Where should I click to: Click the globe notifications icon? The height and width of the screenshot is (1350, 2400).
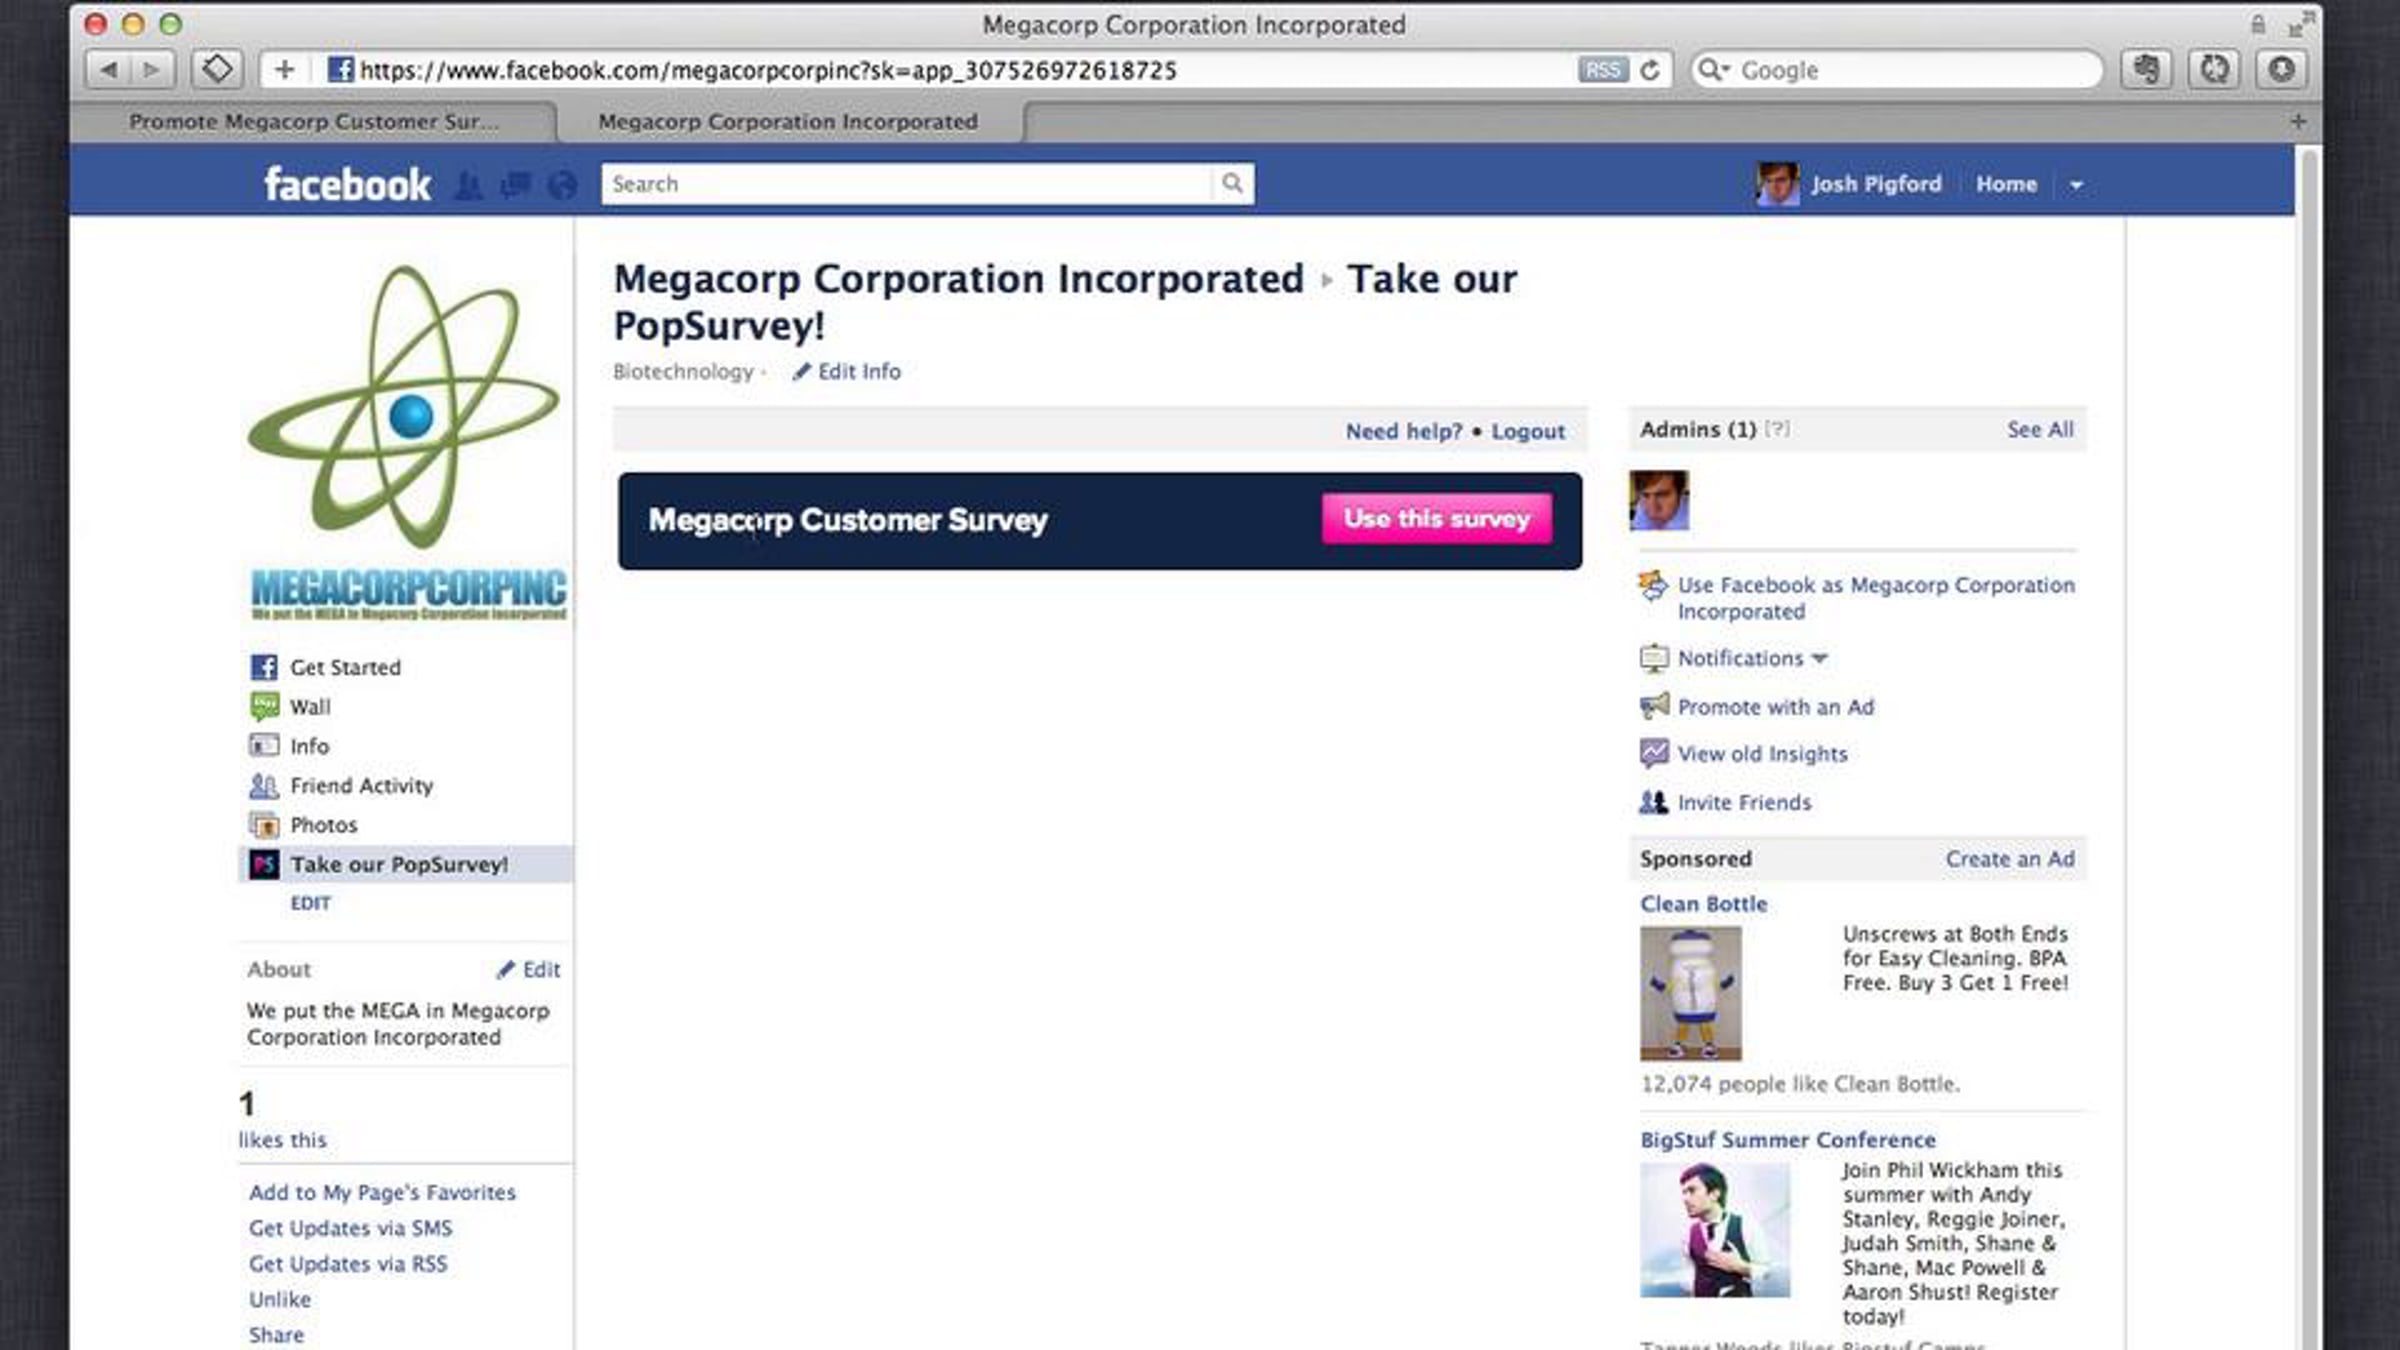tap(563, 185)
